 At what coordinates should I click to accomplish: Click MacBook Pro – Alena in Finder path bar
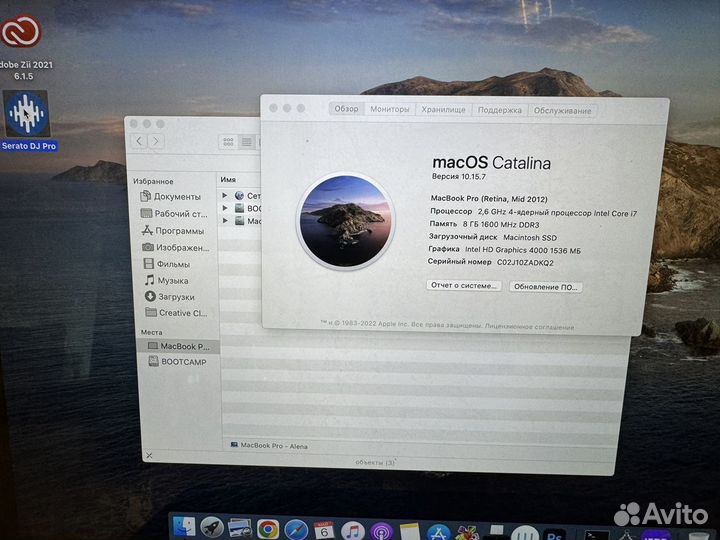click(x=269, y=445)
